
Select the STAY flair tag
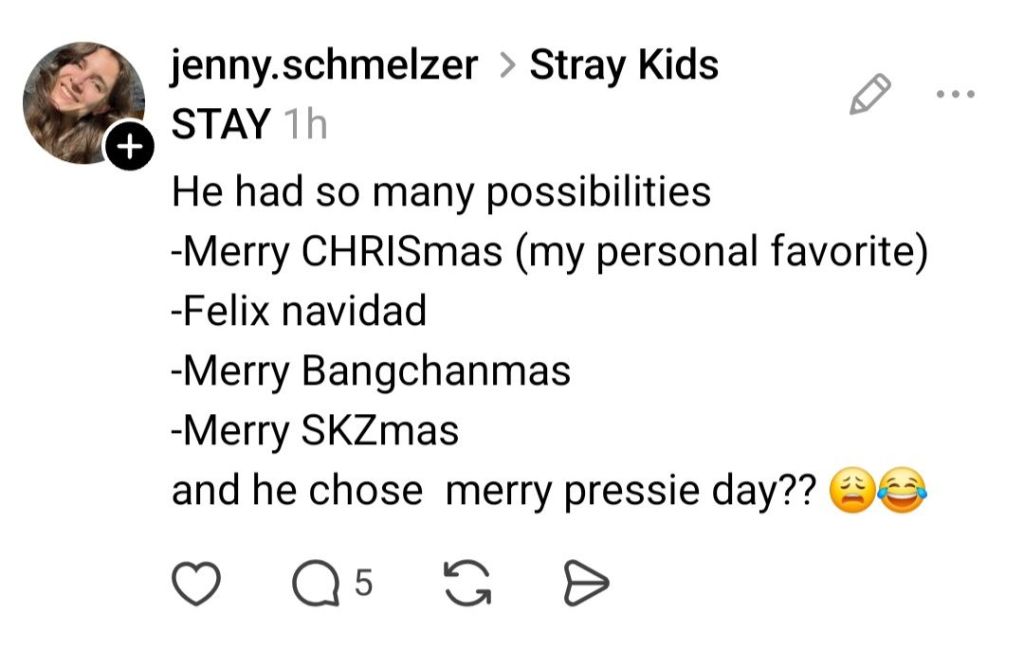pyautogui.click(x=221, y=125)
